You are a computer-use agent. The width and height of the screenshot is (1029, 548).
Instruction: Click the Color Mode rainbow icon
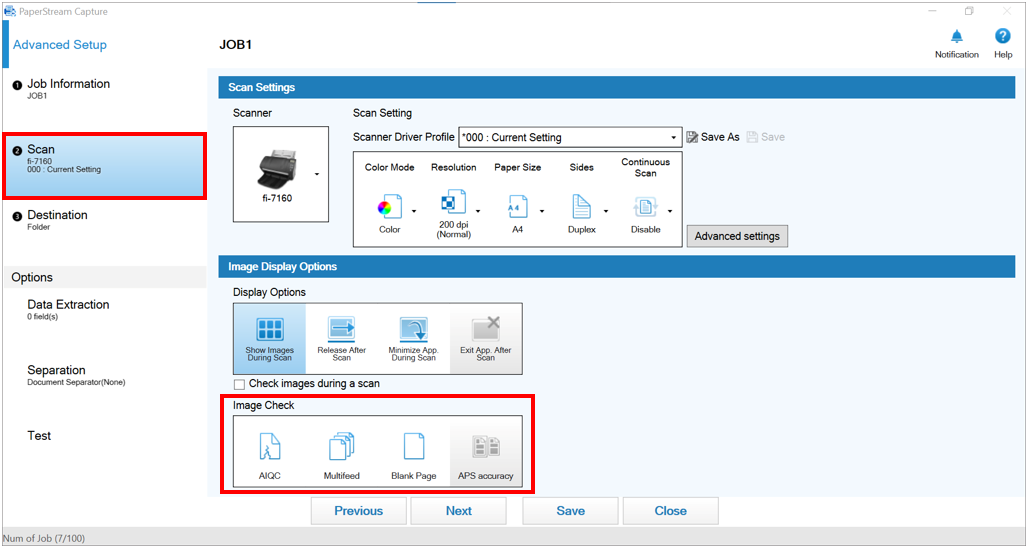point(390,209)
